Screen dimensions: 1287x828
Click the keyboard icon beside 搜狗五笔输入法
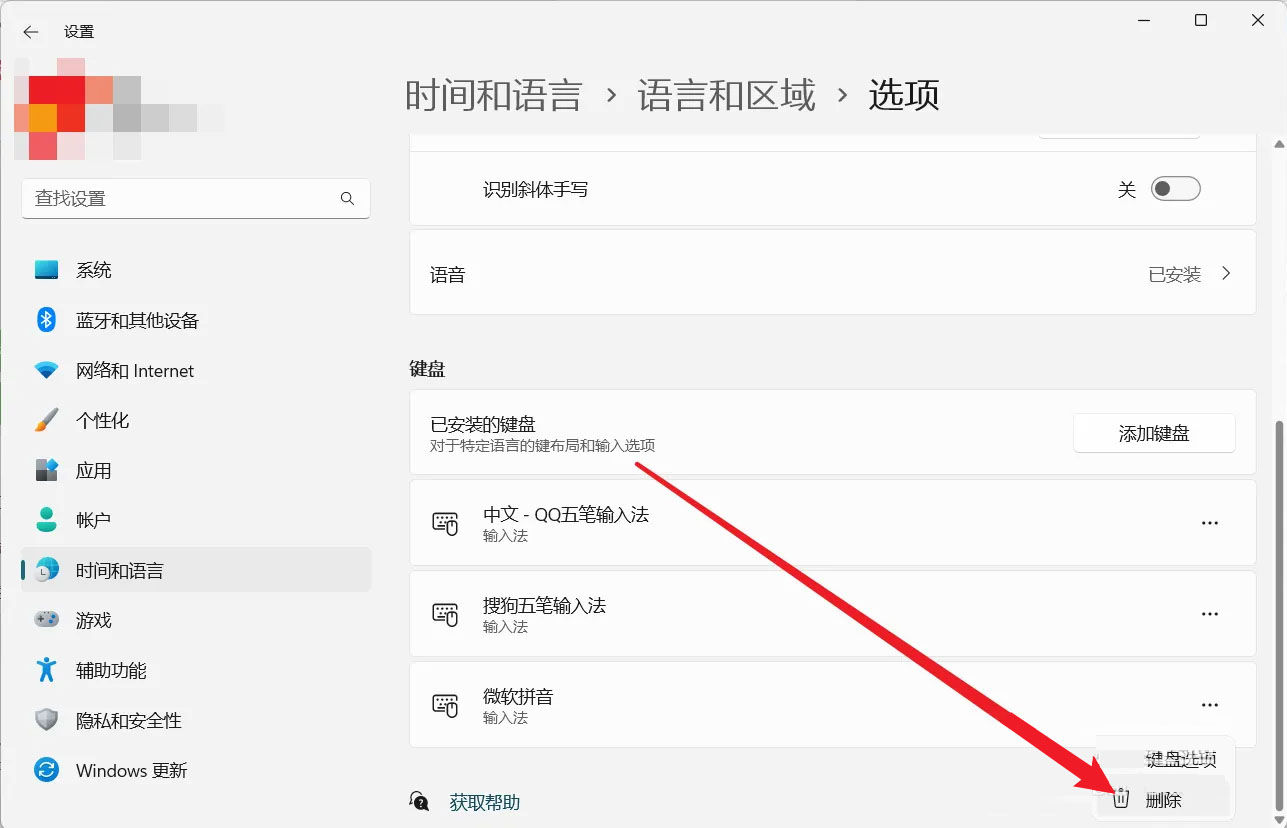coord(445,614)
